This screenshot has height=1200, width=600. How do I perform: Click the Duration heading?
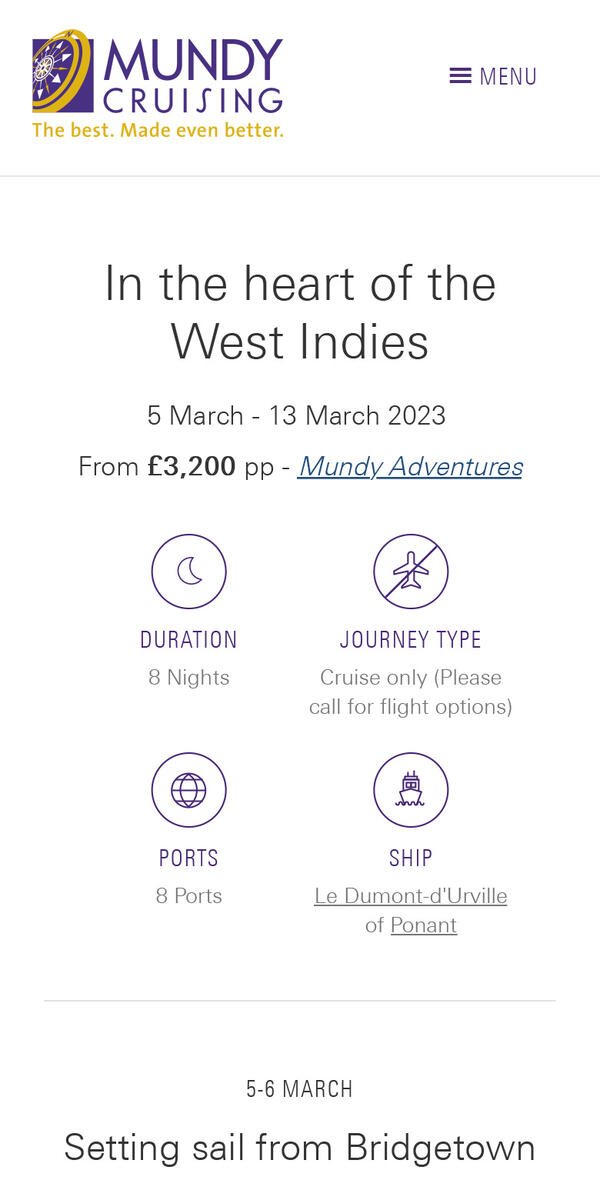(189, 640)
